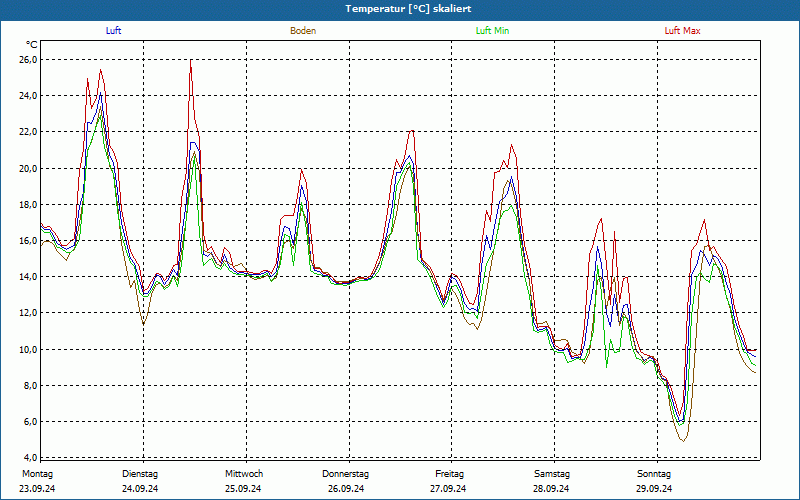Click the 'Luft Max' legend label
This screenshot has width=800, height=500.
point(682,31)
